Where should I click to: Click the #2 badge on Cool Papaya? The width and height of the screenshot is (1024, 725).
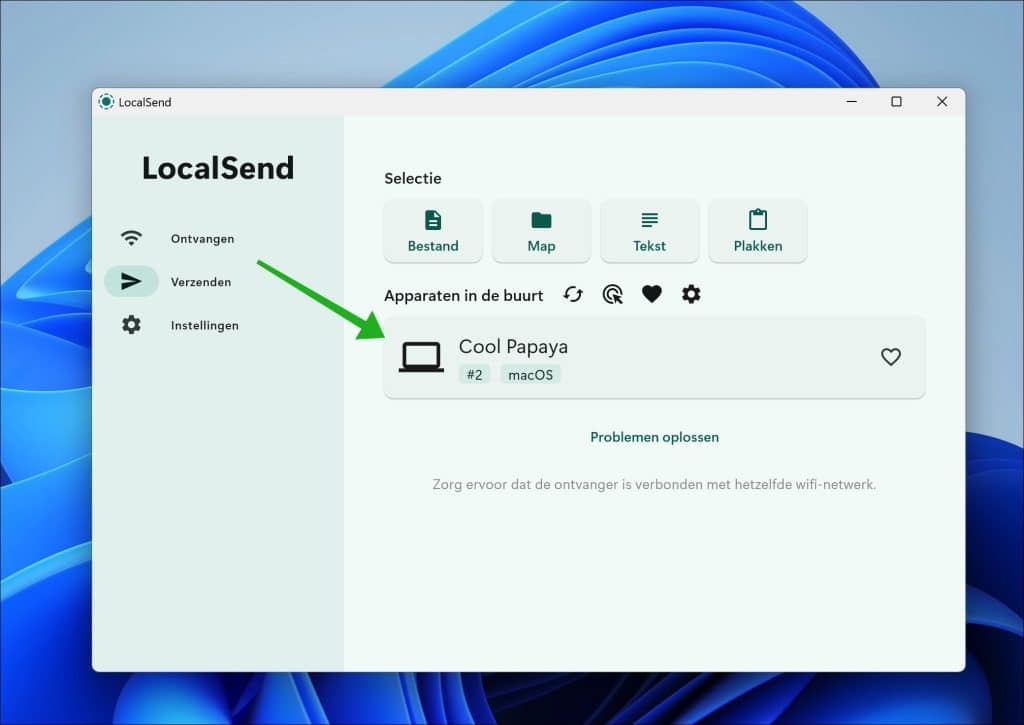475,375
